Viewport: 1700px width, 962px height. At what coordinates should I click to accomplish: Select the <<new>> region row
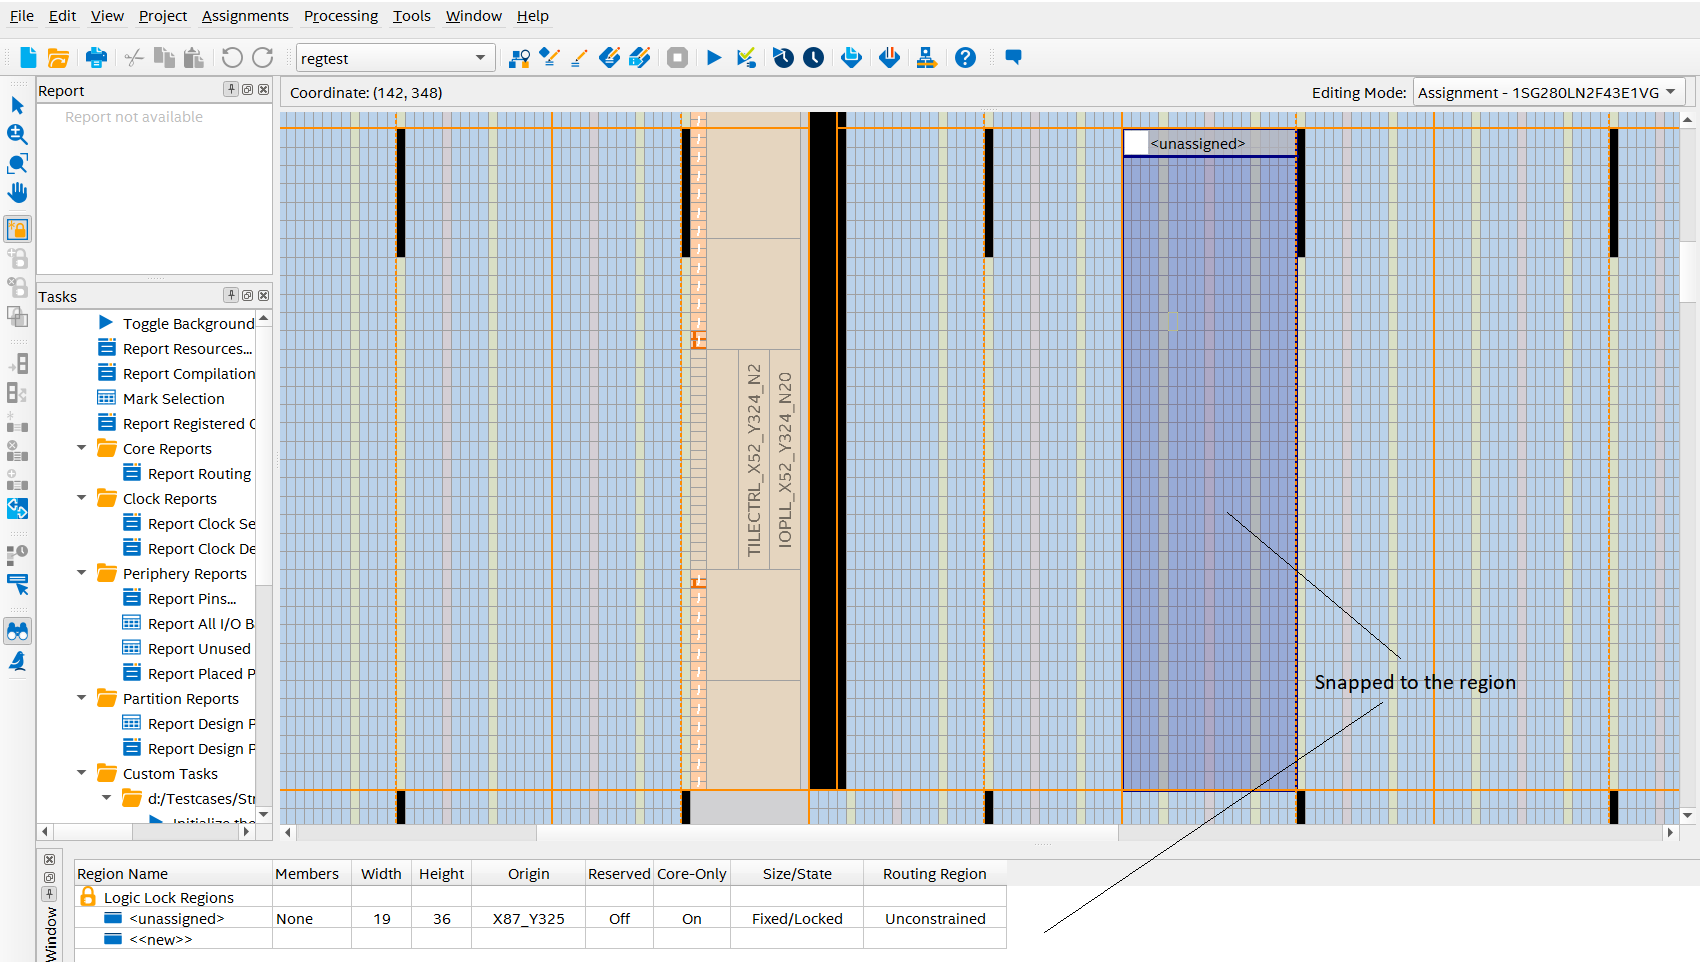160,940
